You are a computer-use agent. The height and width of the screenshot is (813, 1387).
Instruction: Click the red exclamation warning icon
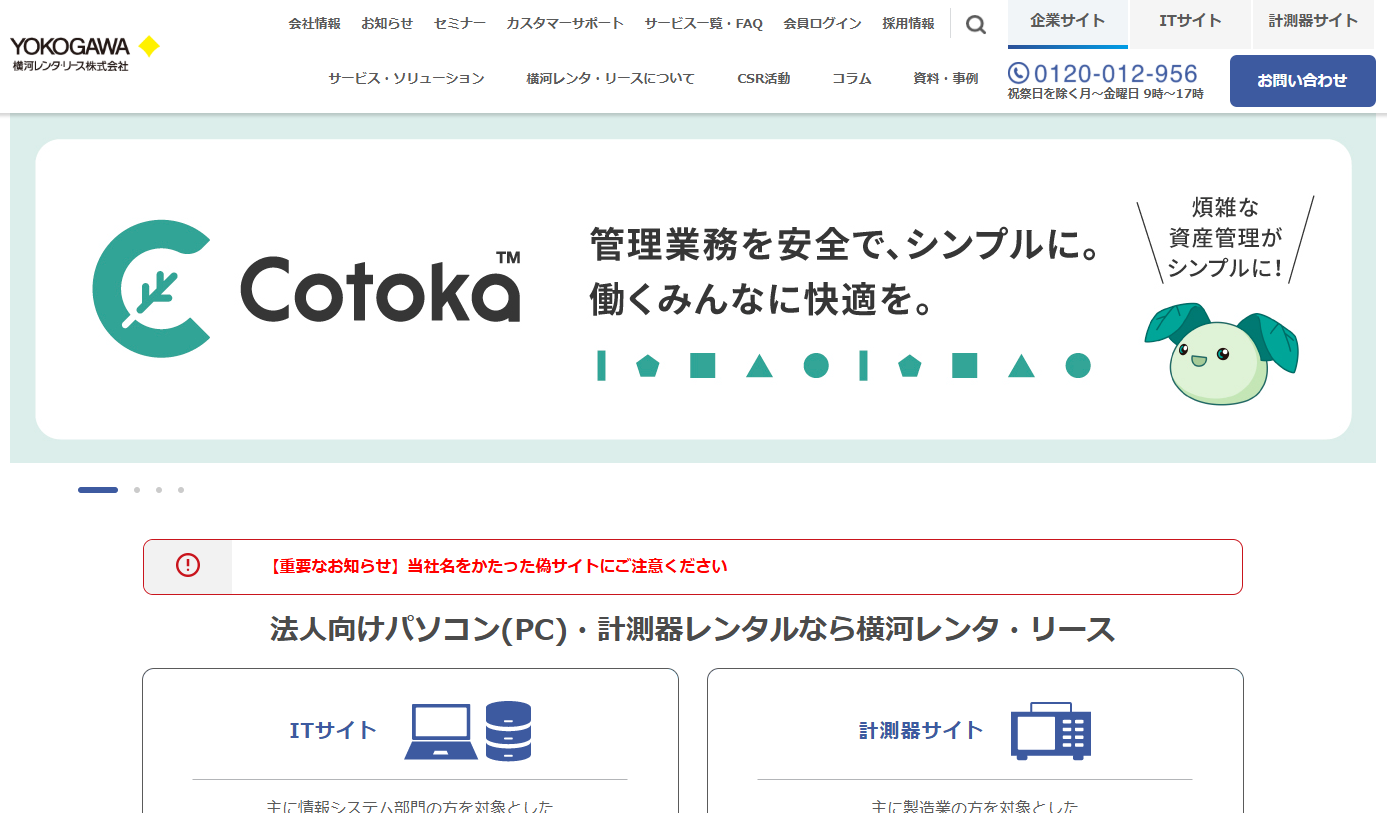point(188,566)
